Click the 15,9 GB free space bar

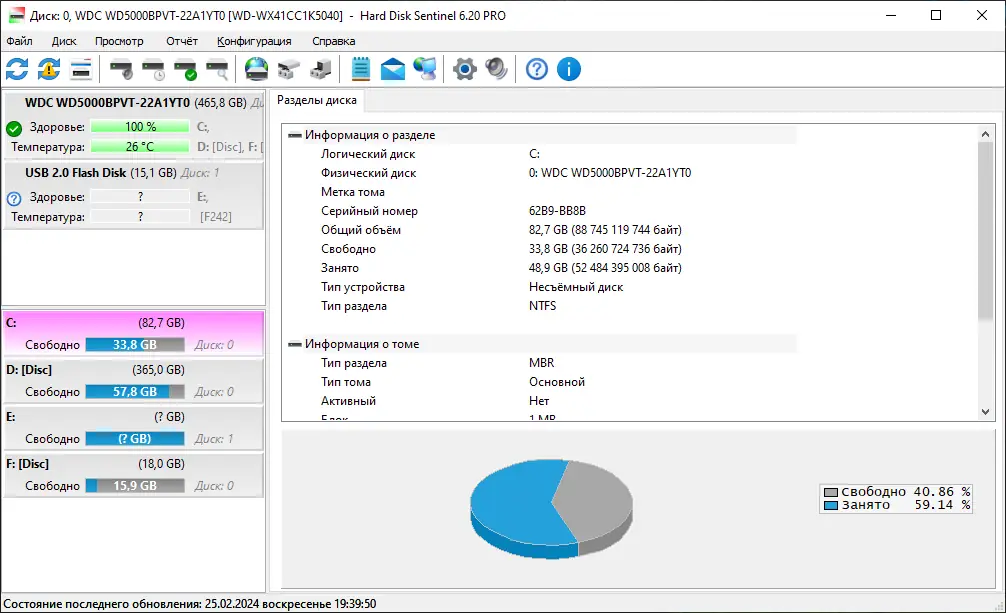coord(135,486)
